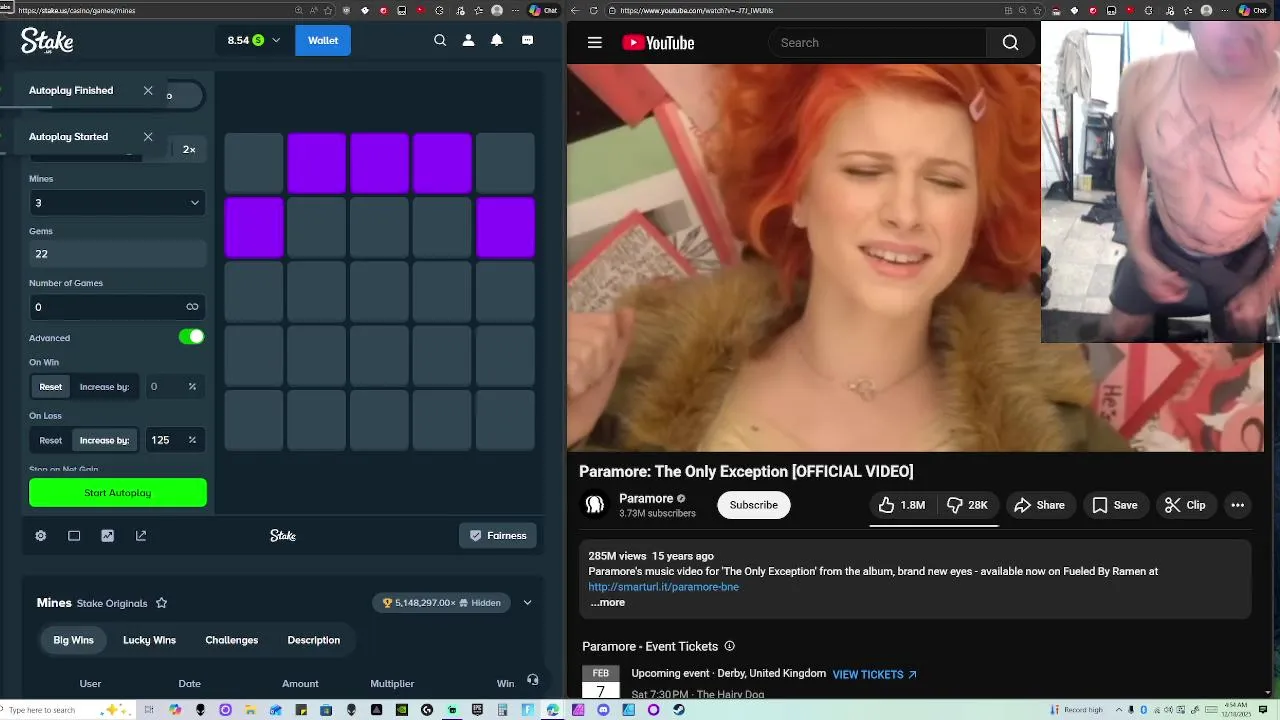
Task: Select Increase by option under On Win
Action: pyautogui.click(x=104, y=387)
